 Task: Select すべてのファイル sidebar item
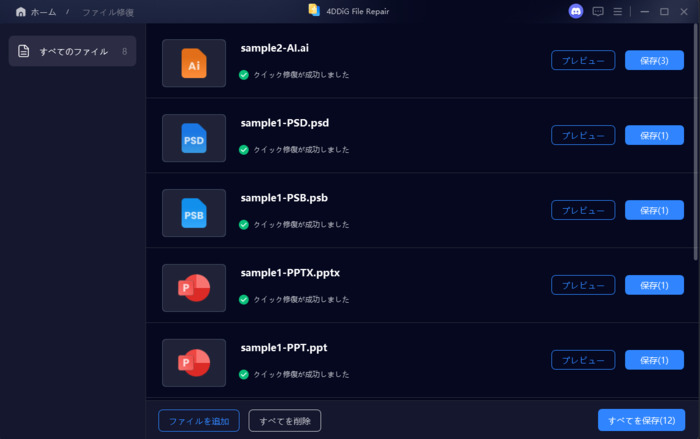click(x=72, y=51)
